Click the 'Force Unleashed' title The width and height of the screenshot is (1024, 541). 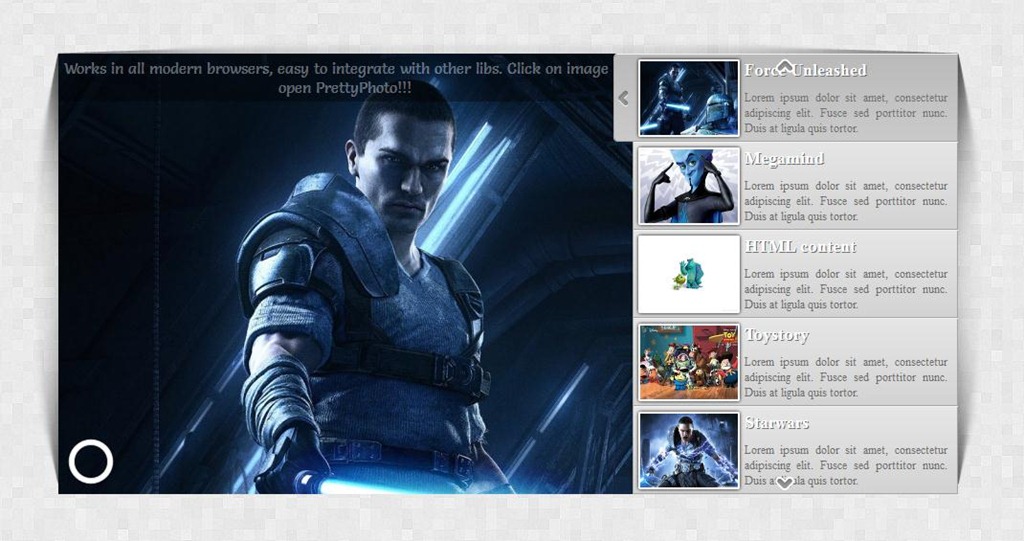pos(806,70)
